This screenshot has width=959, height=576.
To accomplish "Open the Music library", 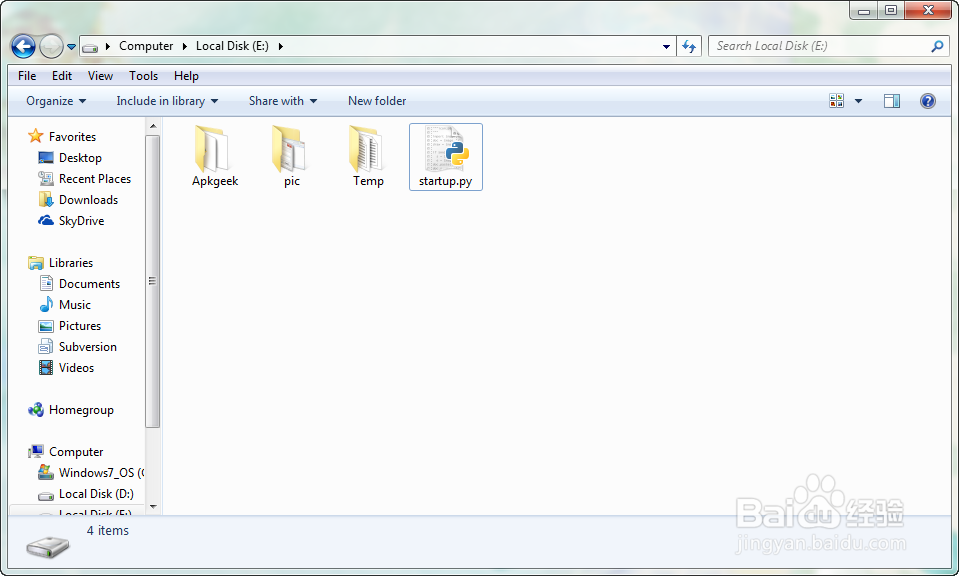I will 64,305.
